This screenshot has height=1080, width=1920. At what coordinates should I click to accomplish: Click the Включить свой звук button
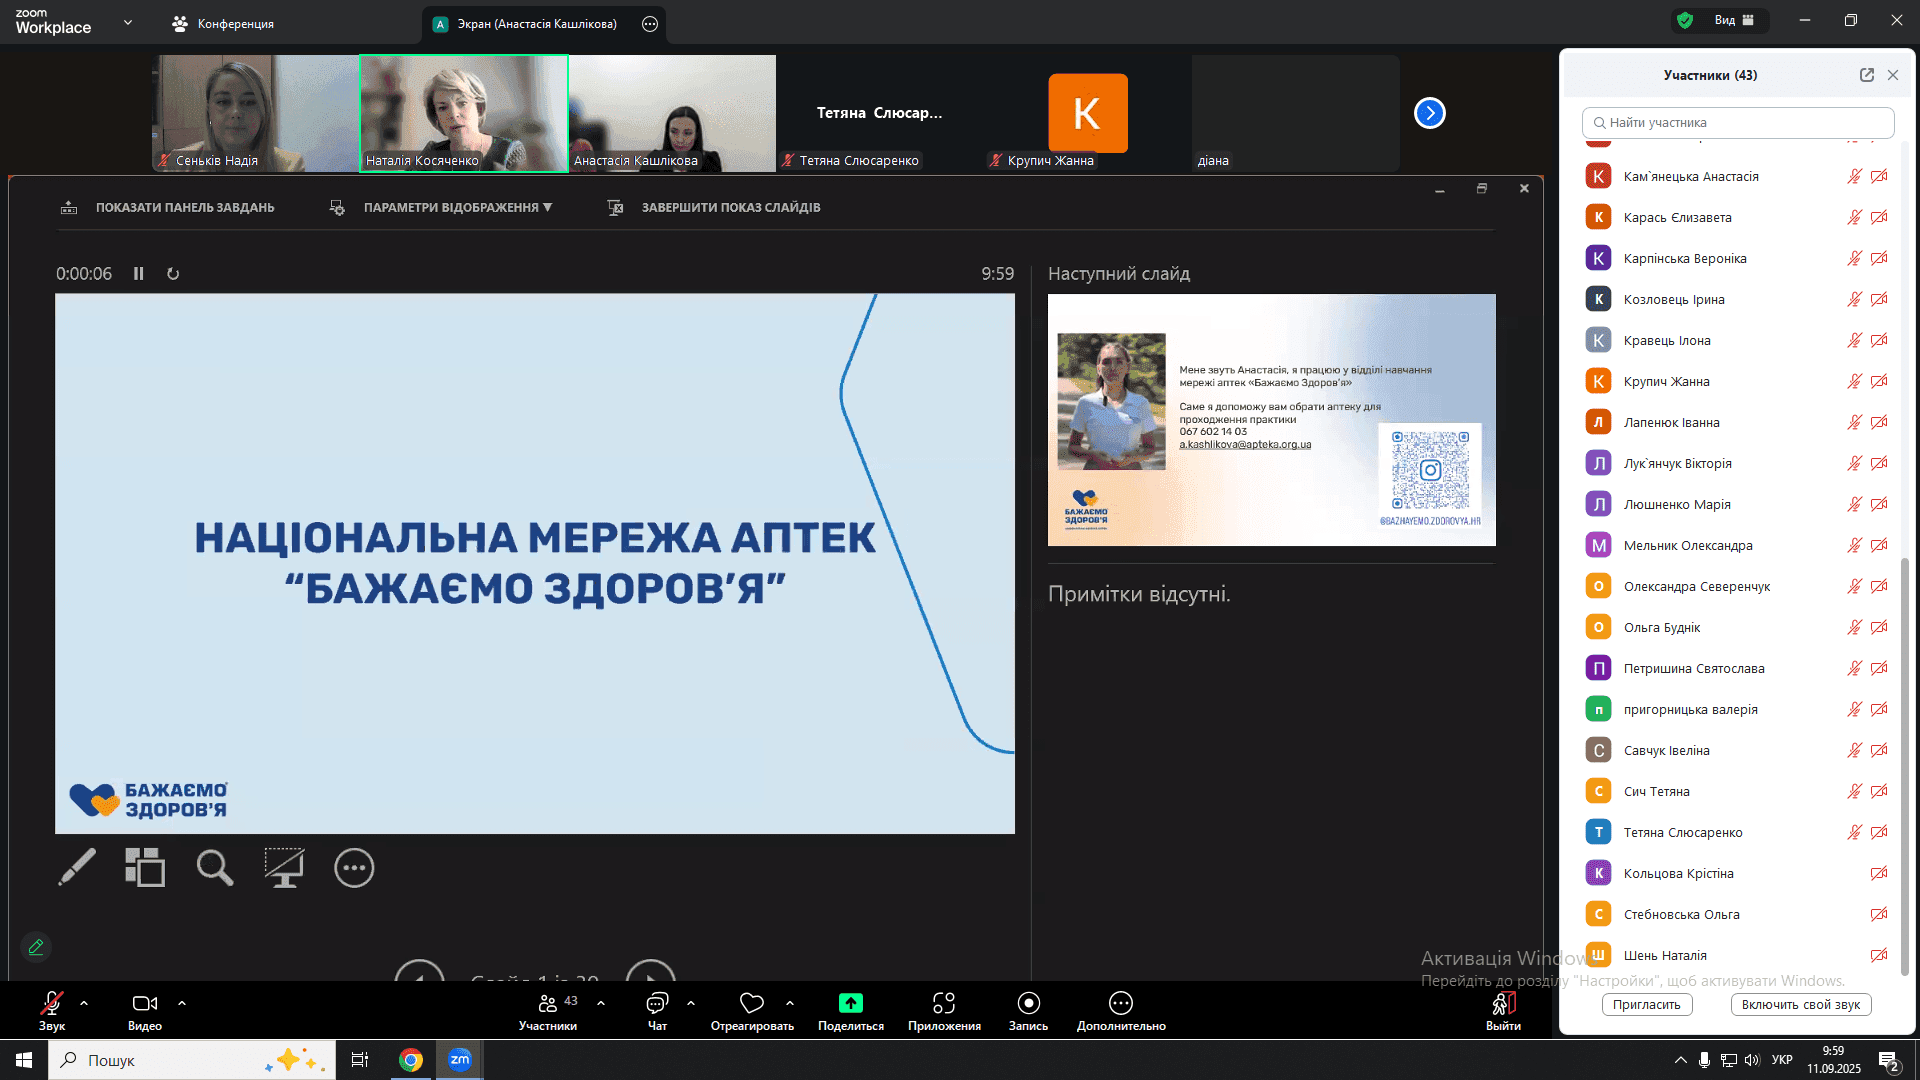[x=1801, y=1004]
